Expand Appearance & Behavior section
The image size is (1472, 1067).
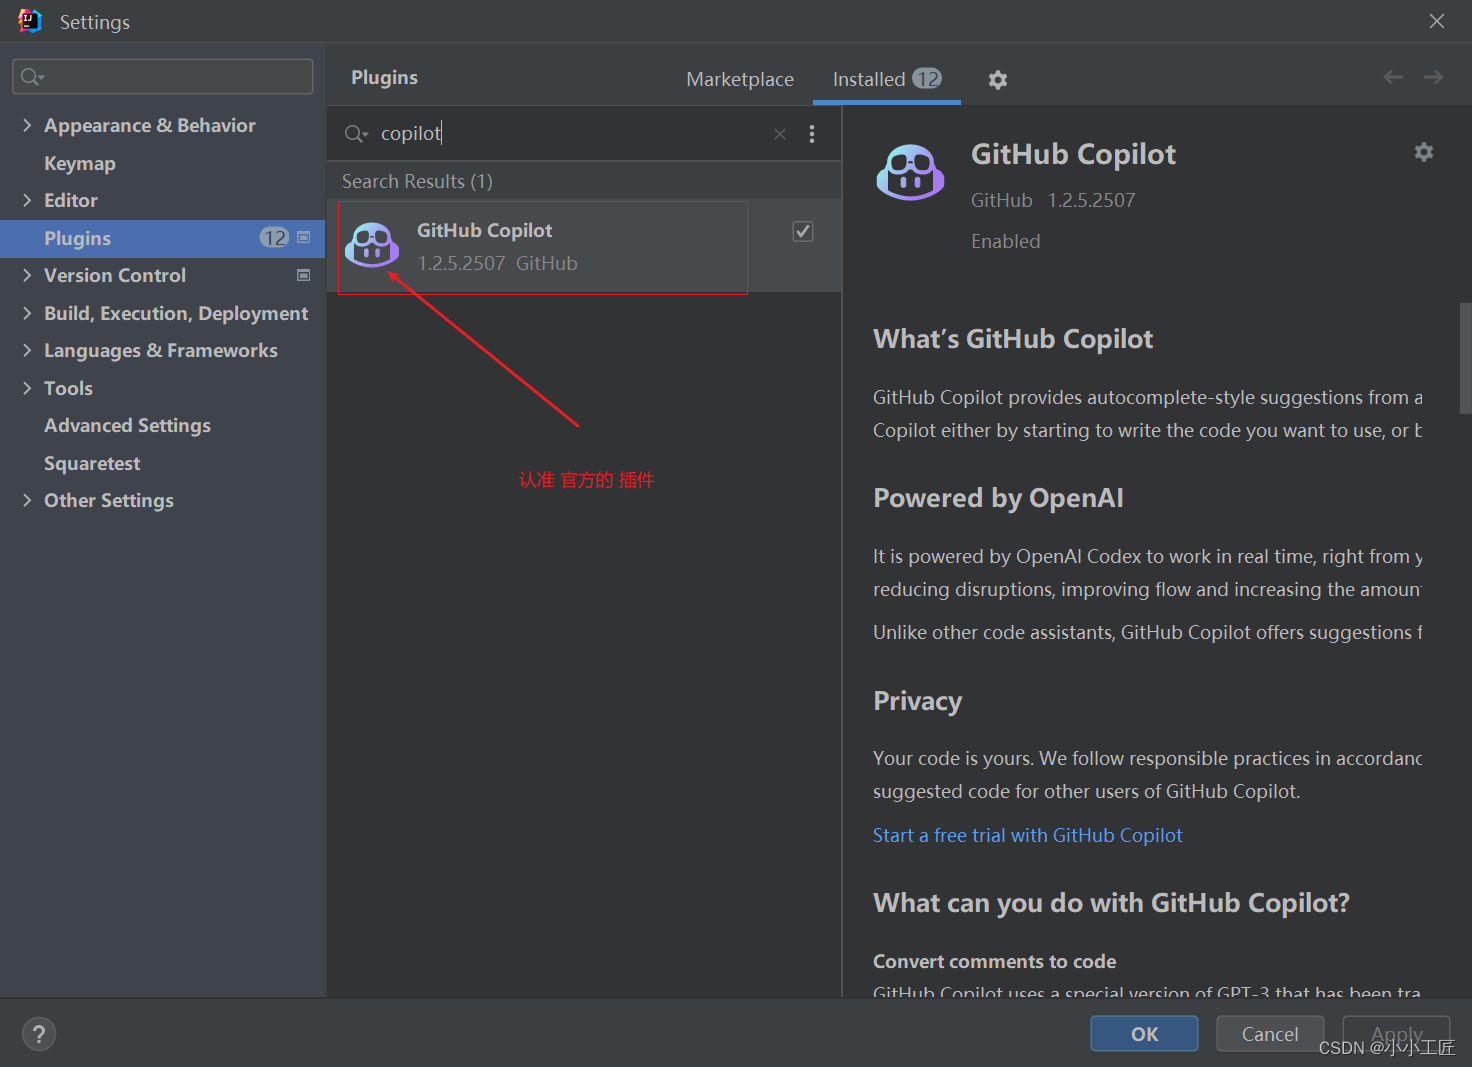point(27,125)
